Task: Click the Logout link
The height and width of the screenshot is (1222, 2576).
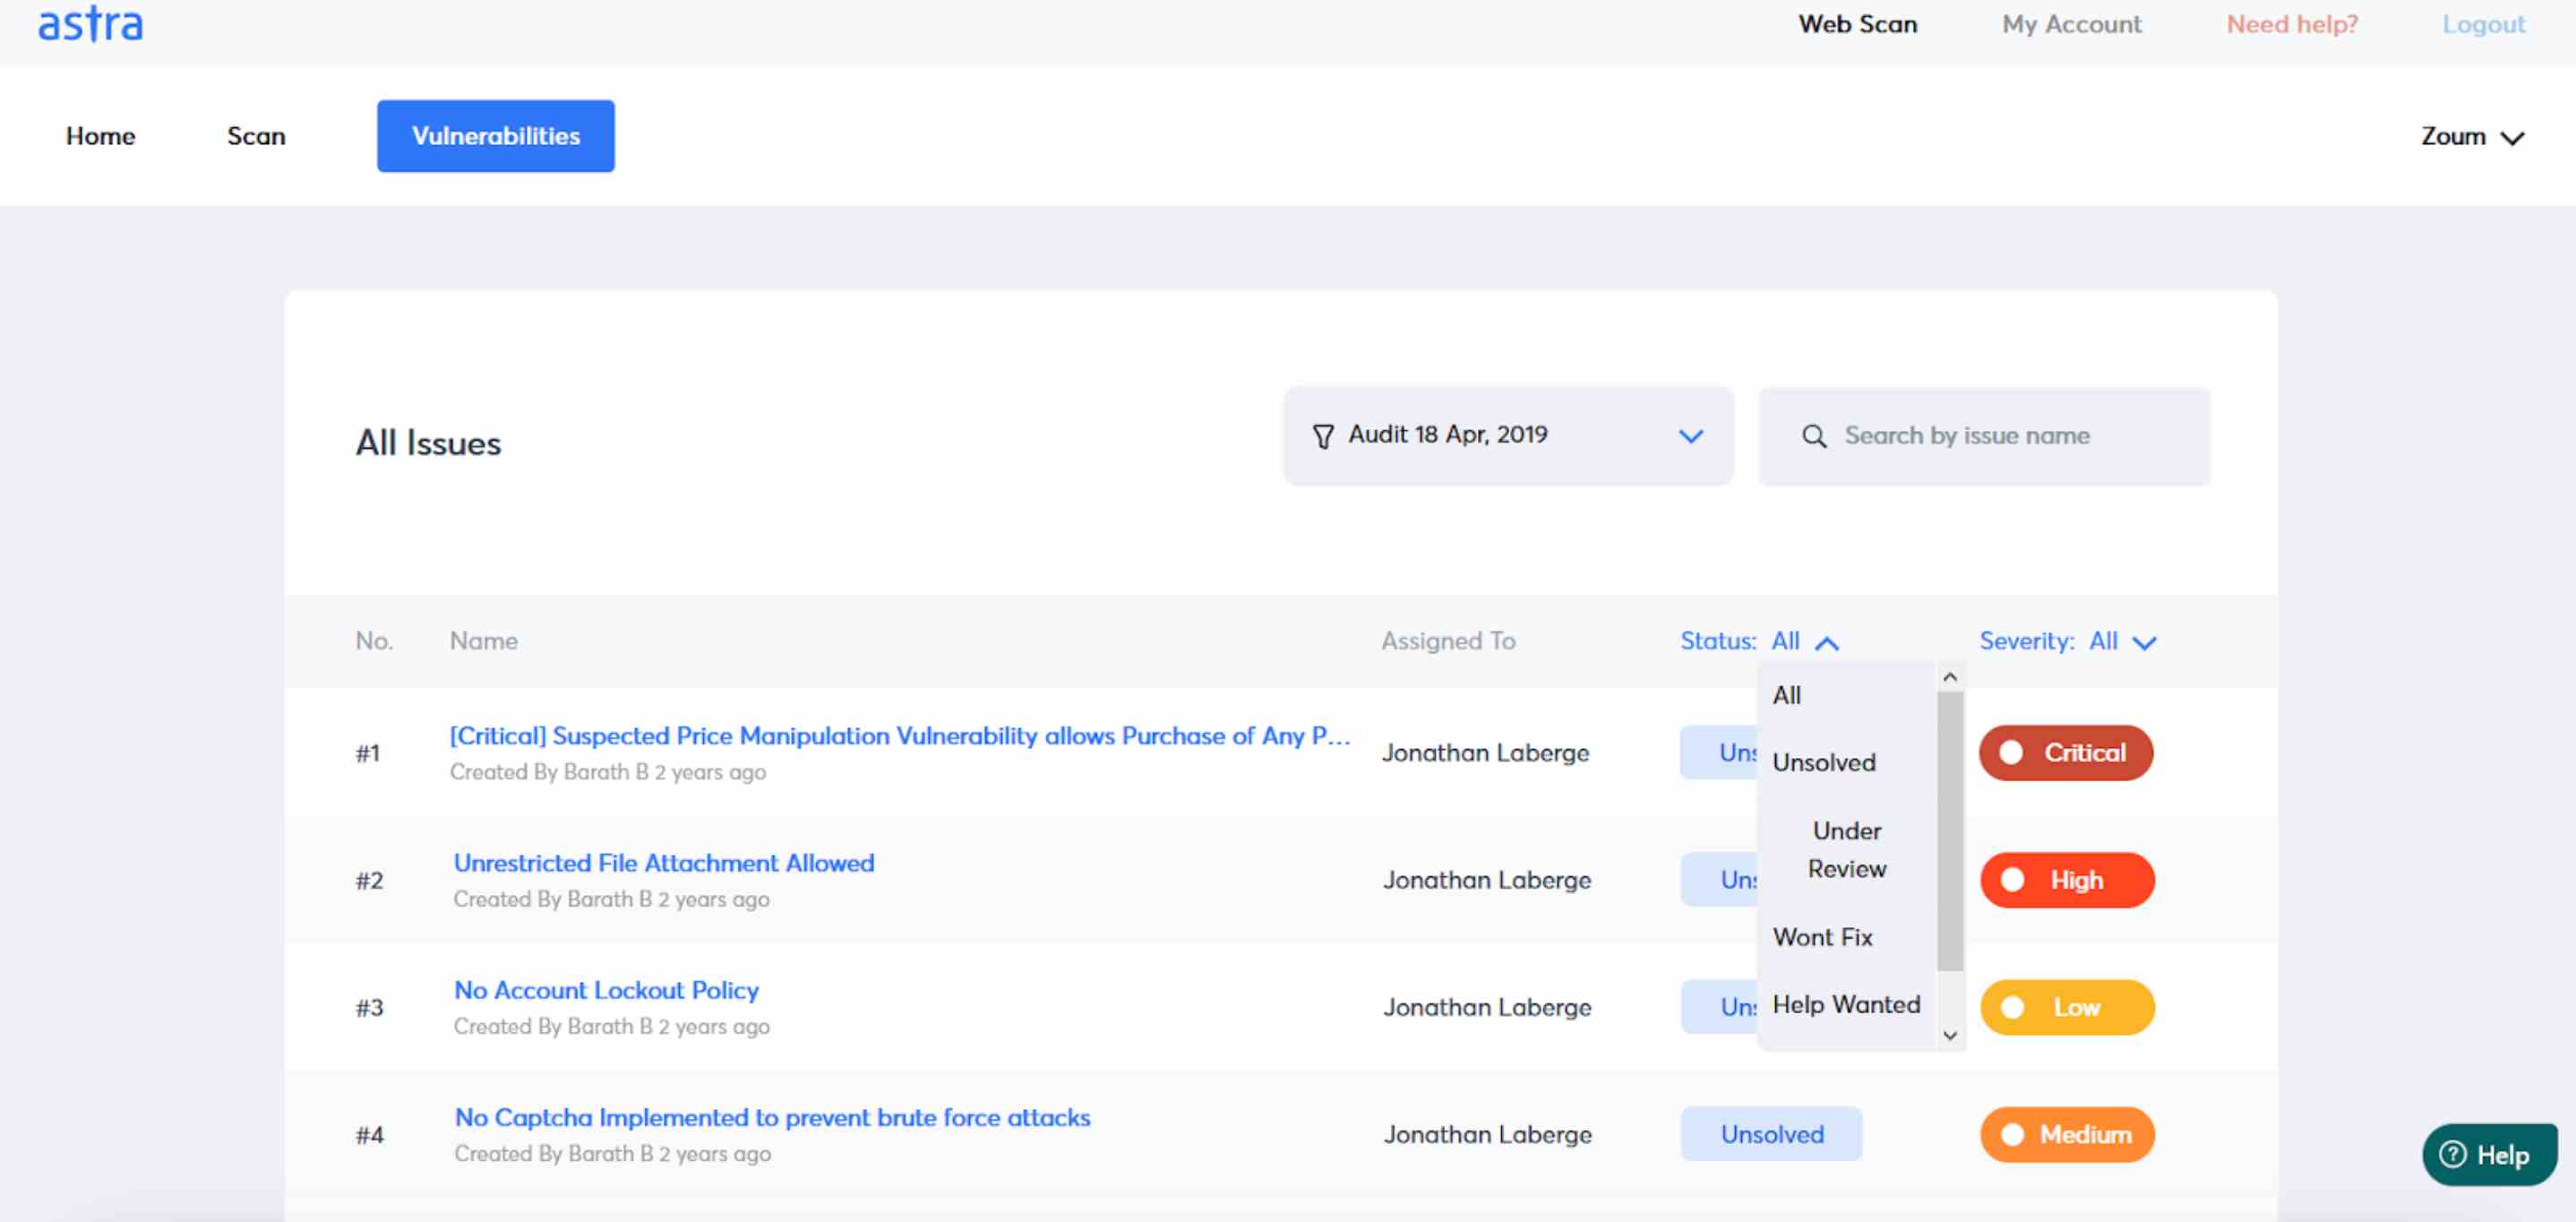Action: 2483,24
